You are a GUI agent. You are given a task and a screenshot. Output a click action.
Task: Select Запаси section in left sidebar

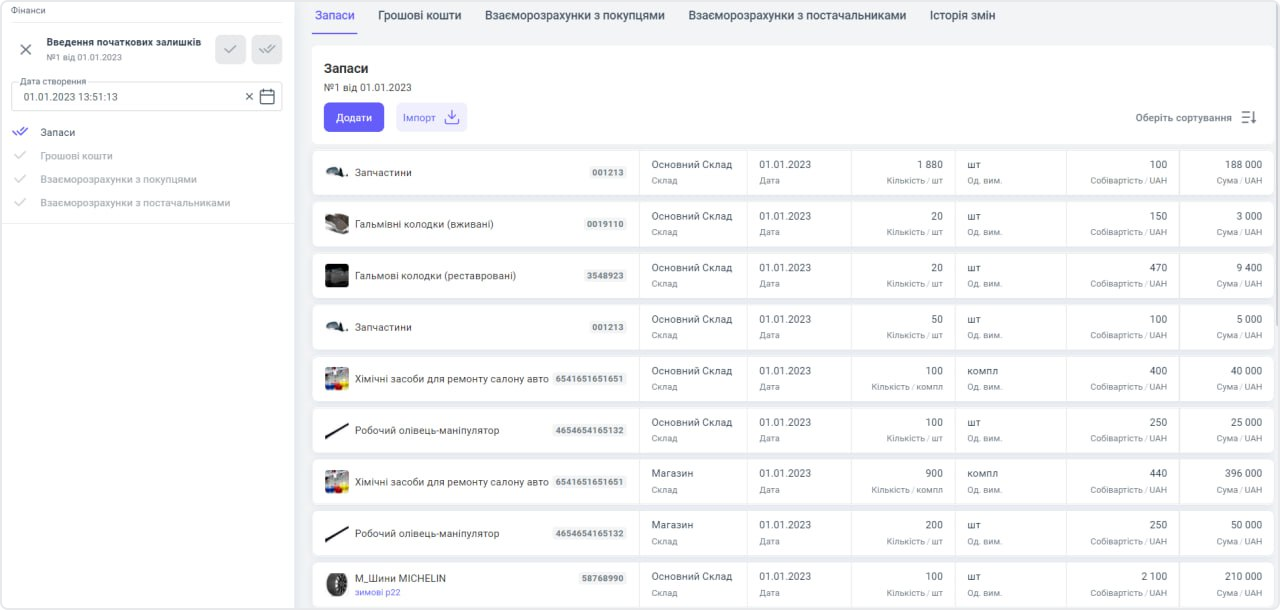(58, 132)
